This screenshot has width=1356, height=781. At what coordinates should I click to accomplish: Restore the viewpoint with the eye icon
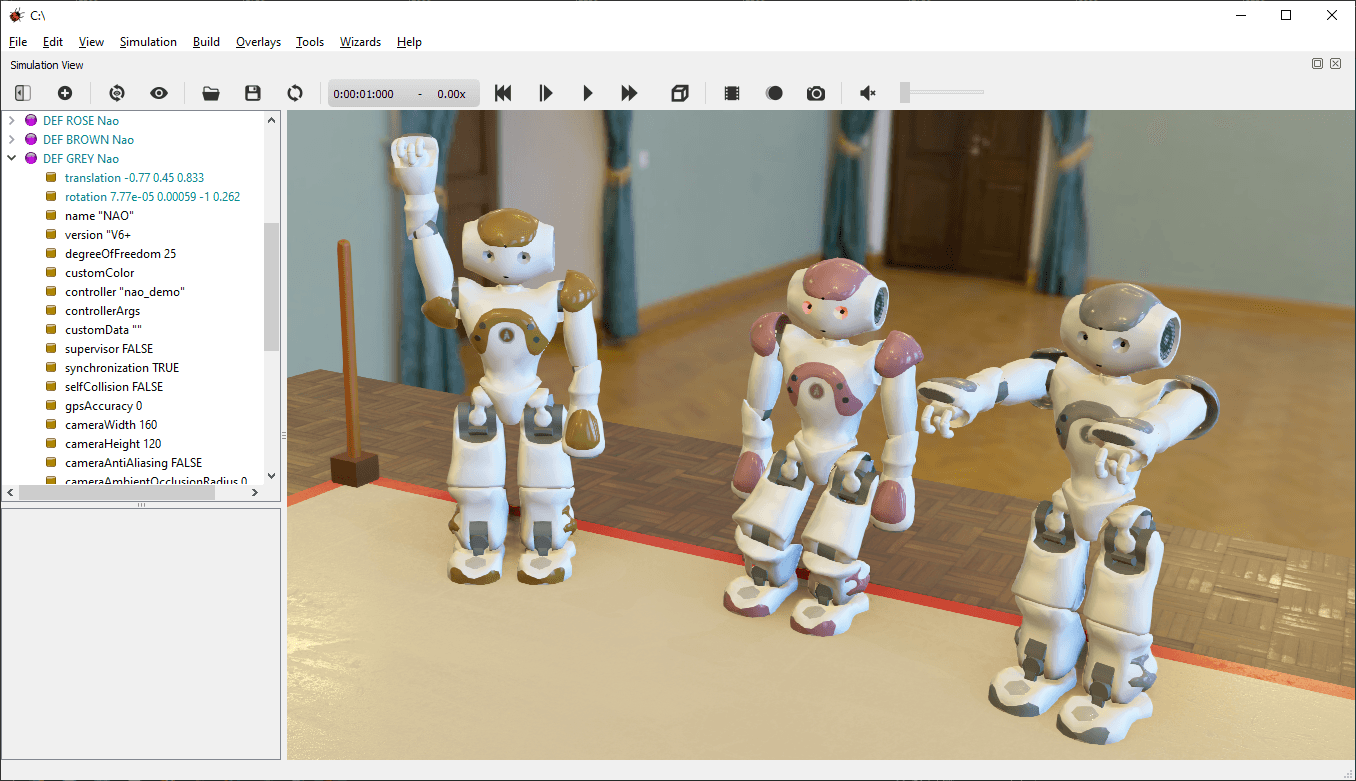(x=159, y=93)
